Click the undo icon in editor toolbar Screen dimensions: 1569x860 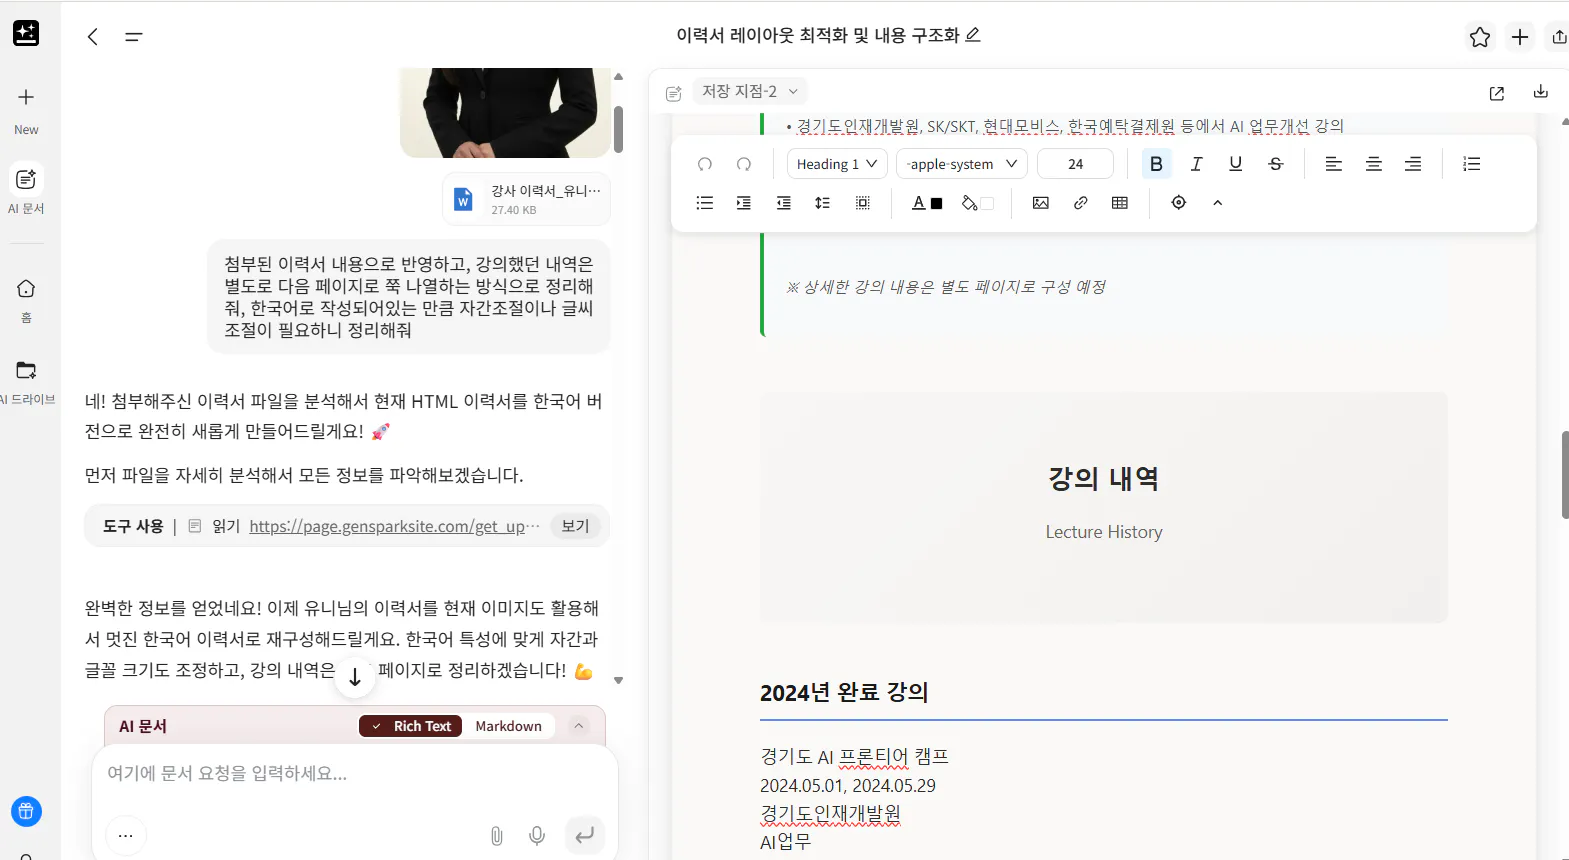(x=705, y=164)
